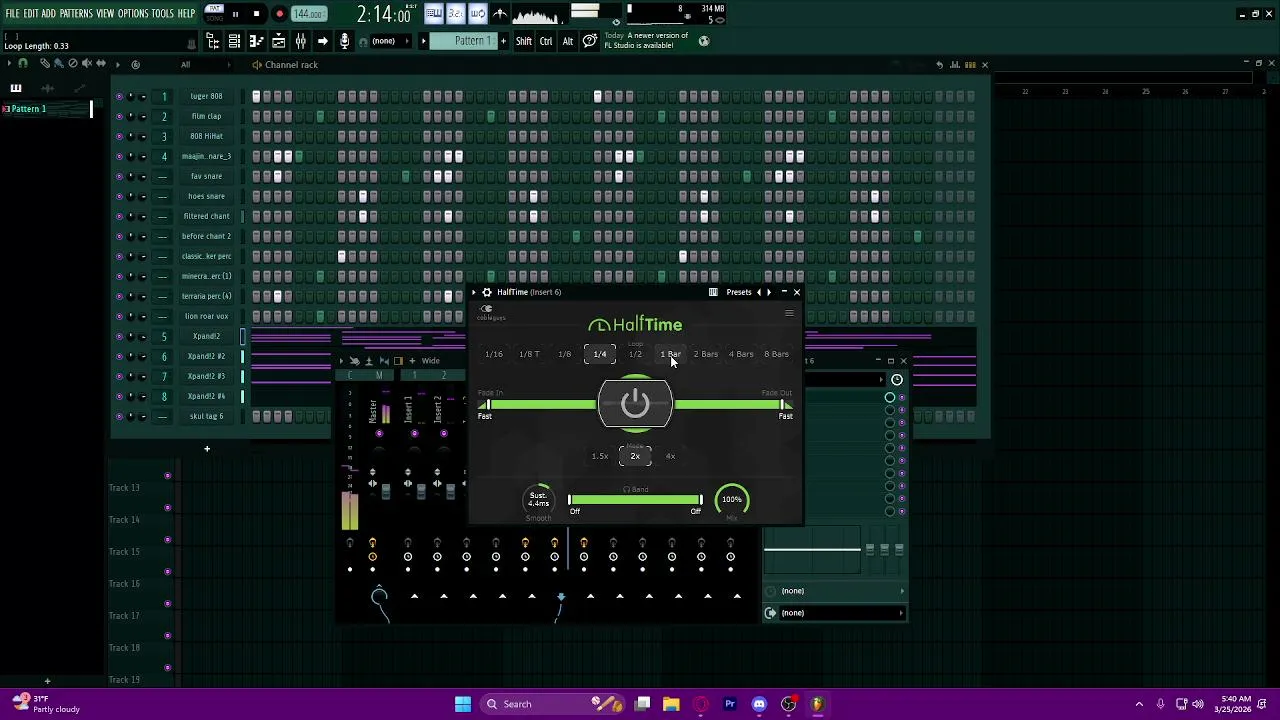The height and width of the screenshot is (720, 1280).
Task: Mute the lion roar vox channel
Action: click(x=119, y=316)
